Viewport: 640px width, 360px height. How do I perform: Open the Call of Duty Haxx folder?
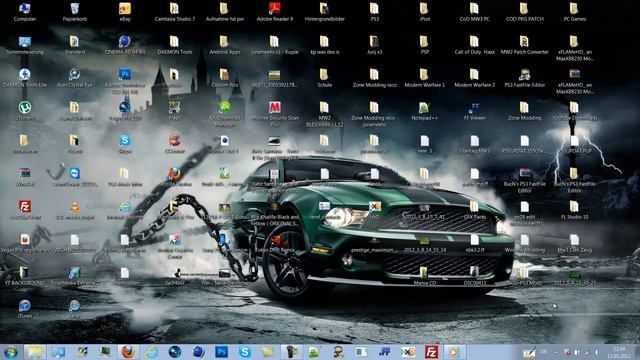pos(475,45)
